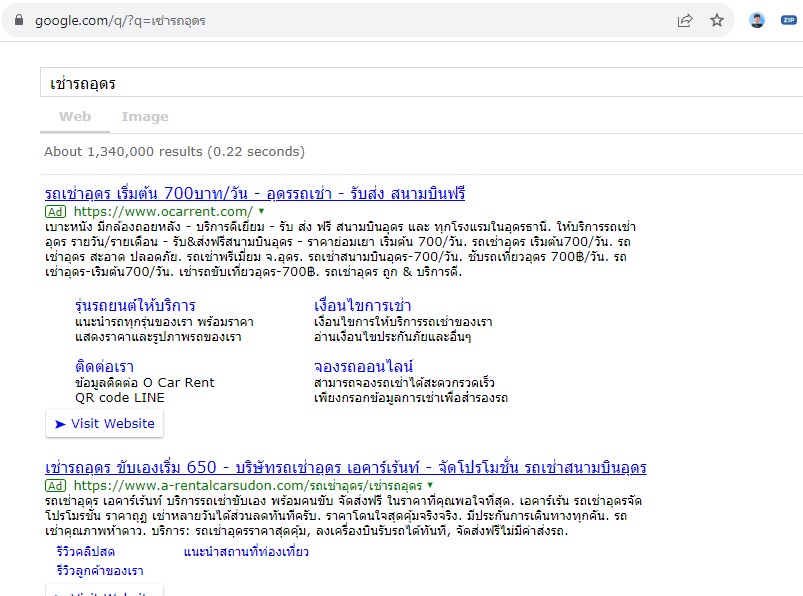The image size is (803, 596).
Task: Click Visit Website button under ocarrent ad
Action: coord(104,423)
